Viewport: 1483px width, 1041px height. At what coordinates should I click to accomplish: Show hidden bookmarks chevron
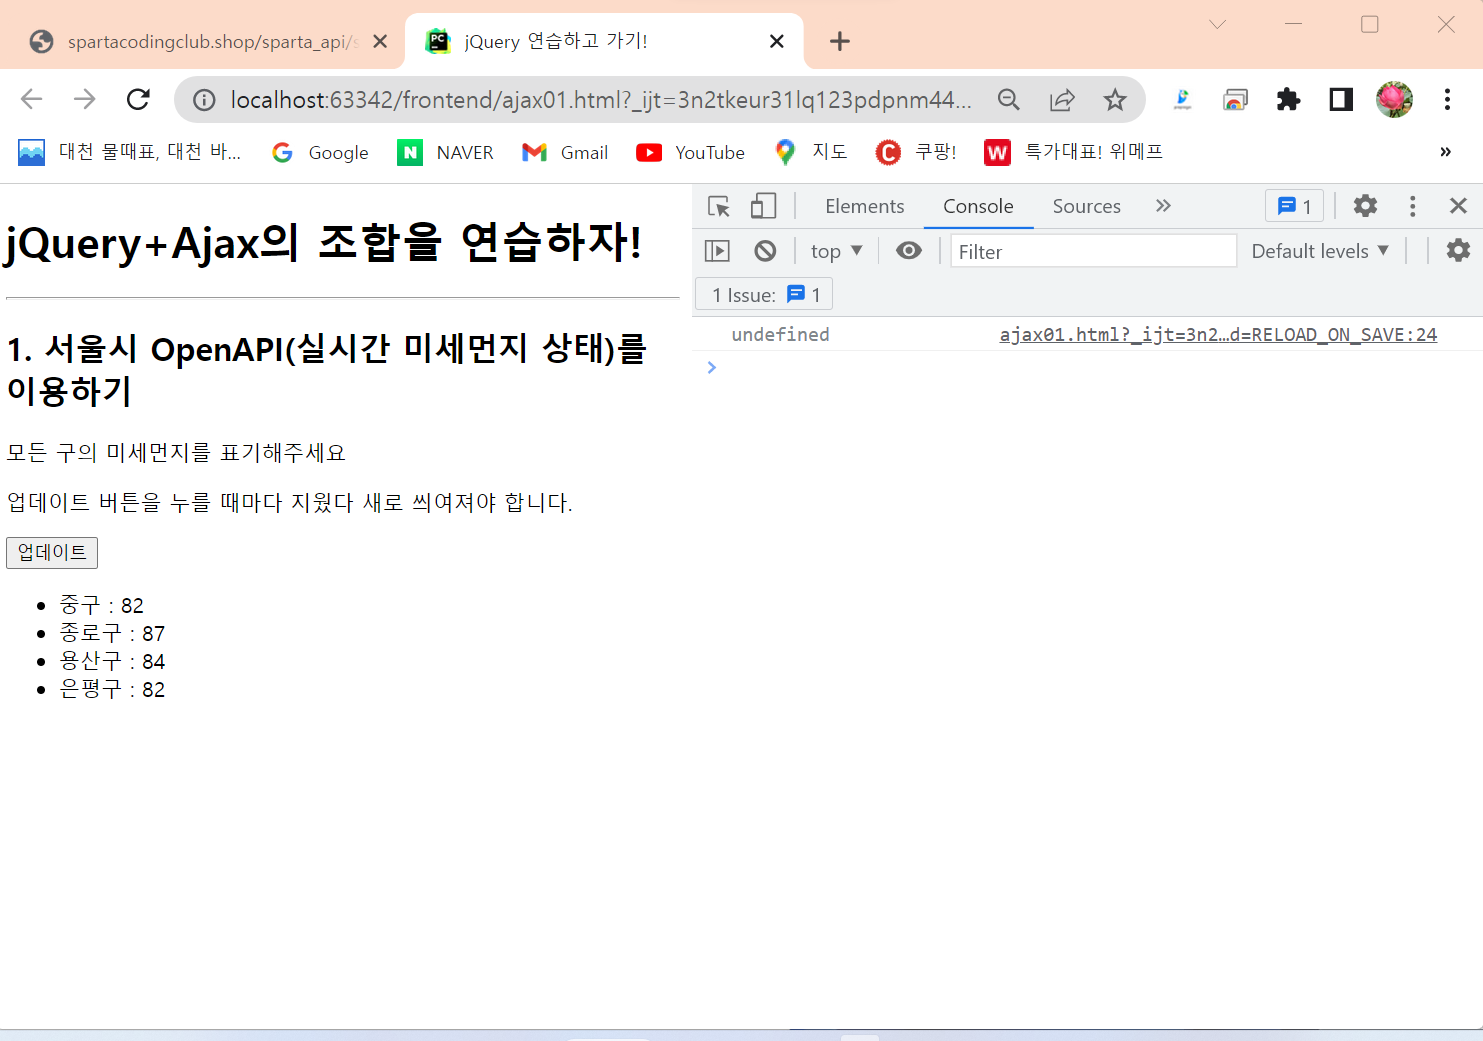[1445, 152]
